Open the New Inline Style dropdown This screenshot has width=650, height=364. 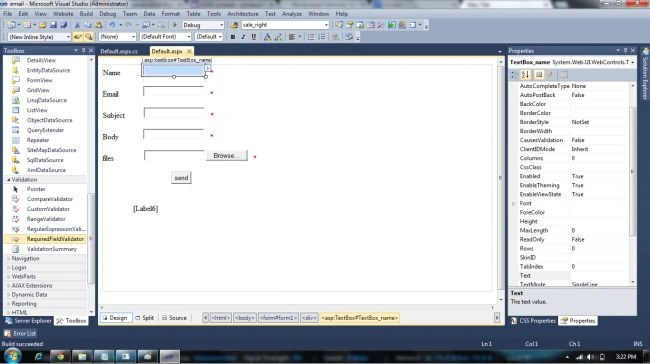(68, 37)
